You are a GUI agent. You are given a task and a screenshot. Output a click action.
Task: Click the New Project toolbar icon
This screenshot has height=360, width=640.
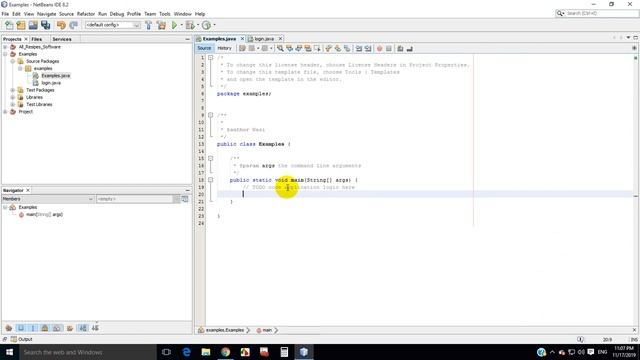click(x=21, y=25)
